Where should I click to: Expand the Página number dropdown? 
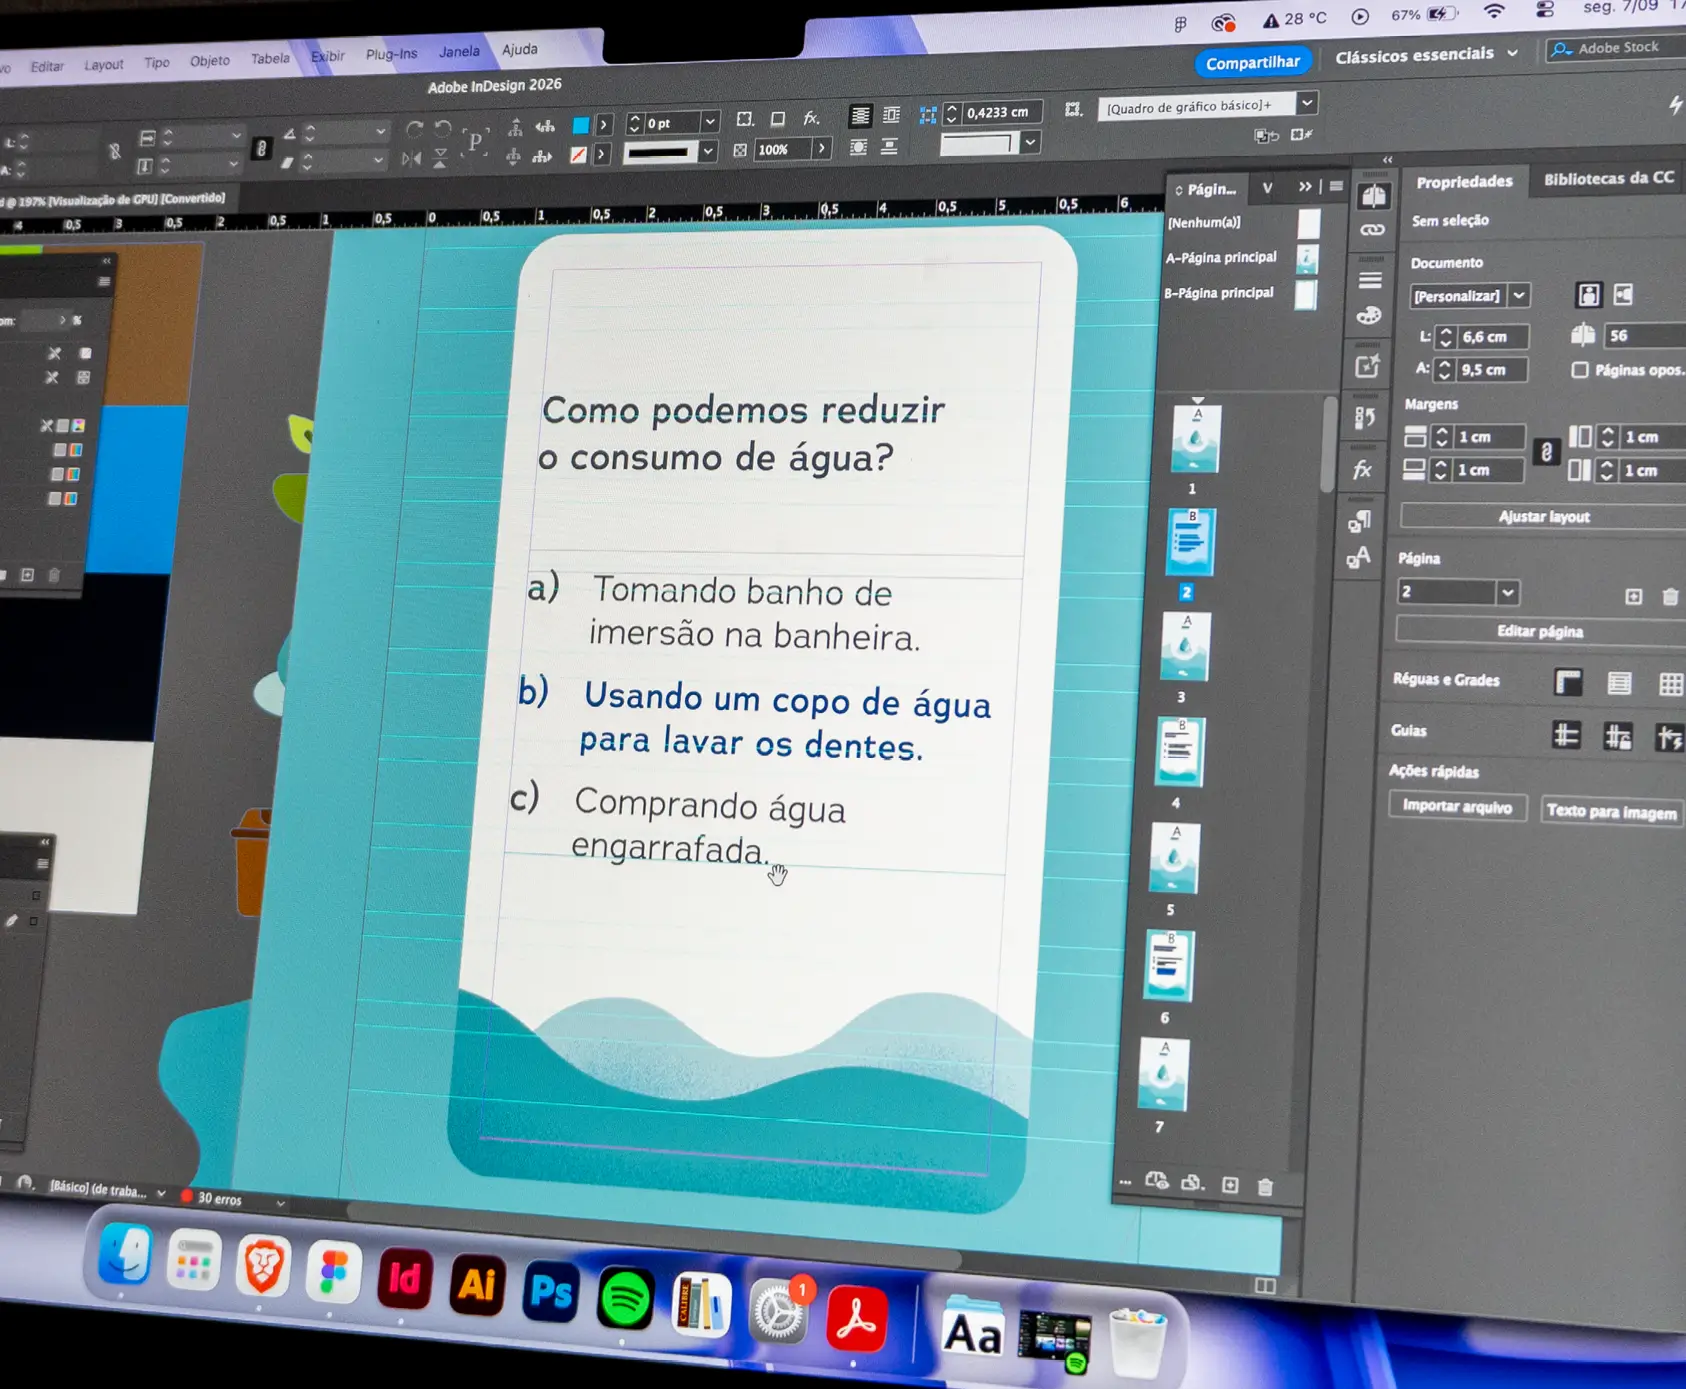tap(1507, 593)
